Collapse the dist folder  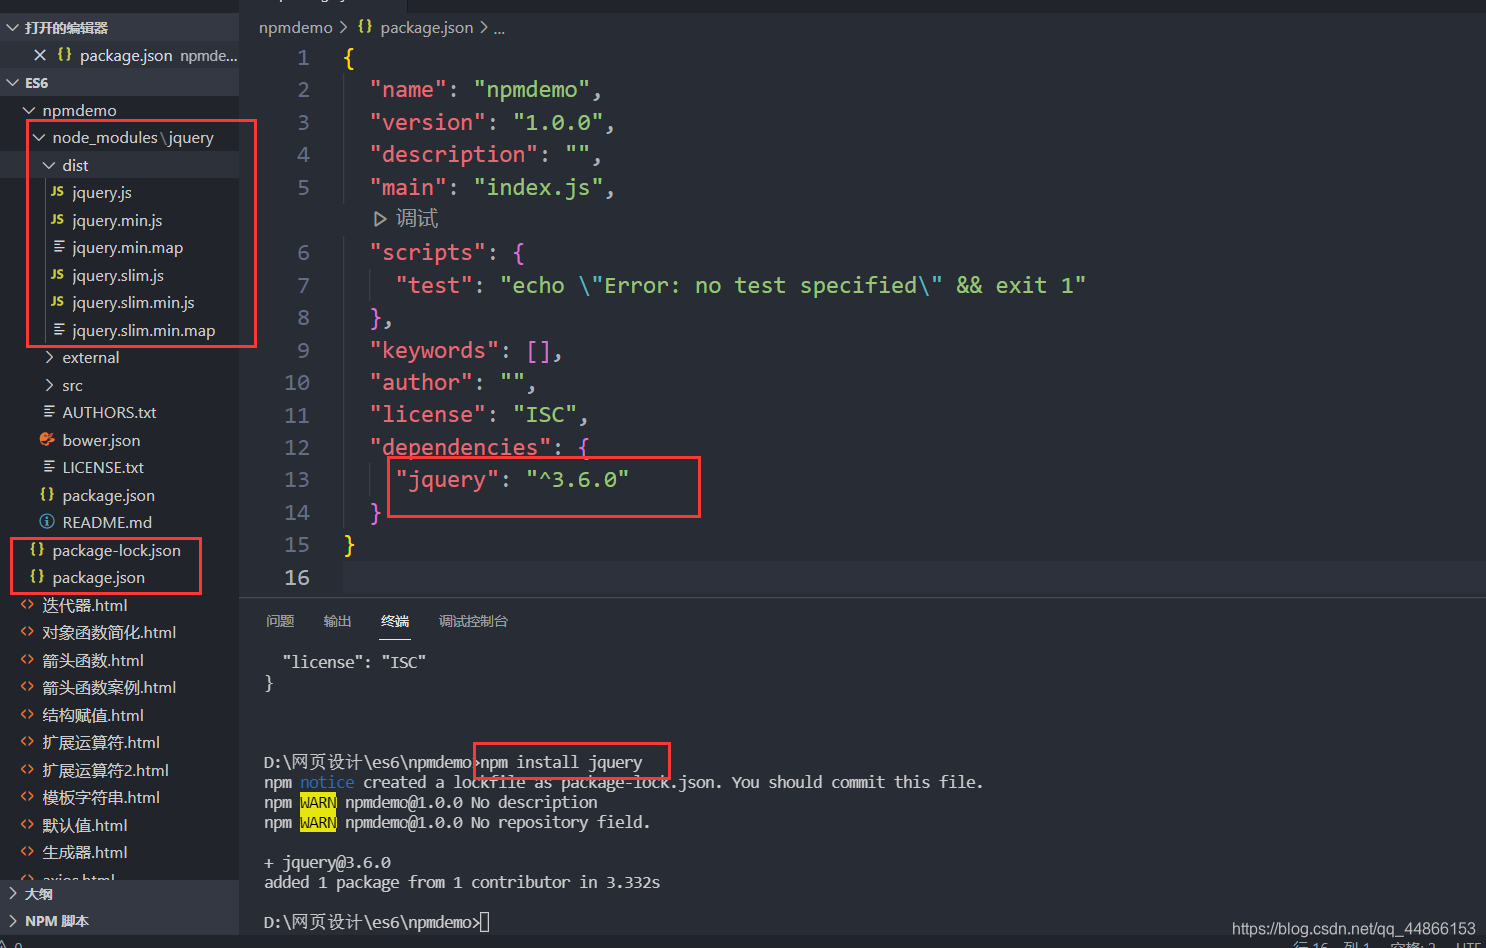pos(49,165)
